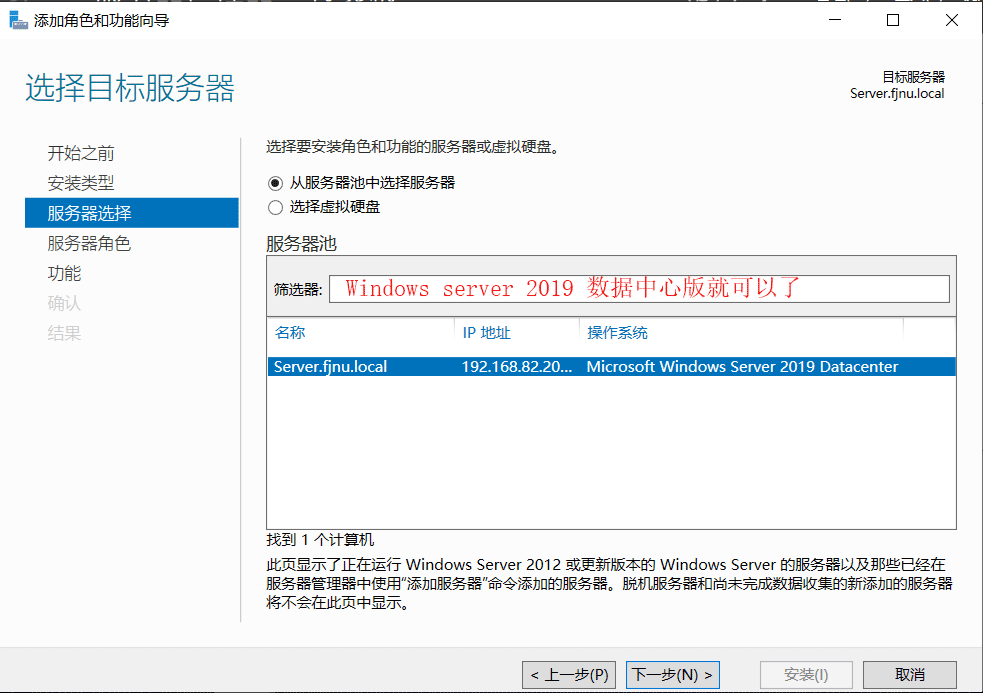This screenshot has height=693, width=983.
Task: Open the 安装类型 wizard step
Action: tap(81, 183)
